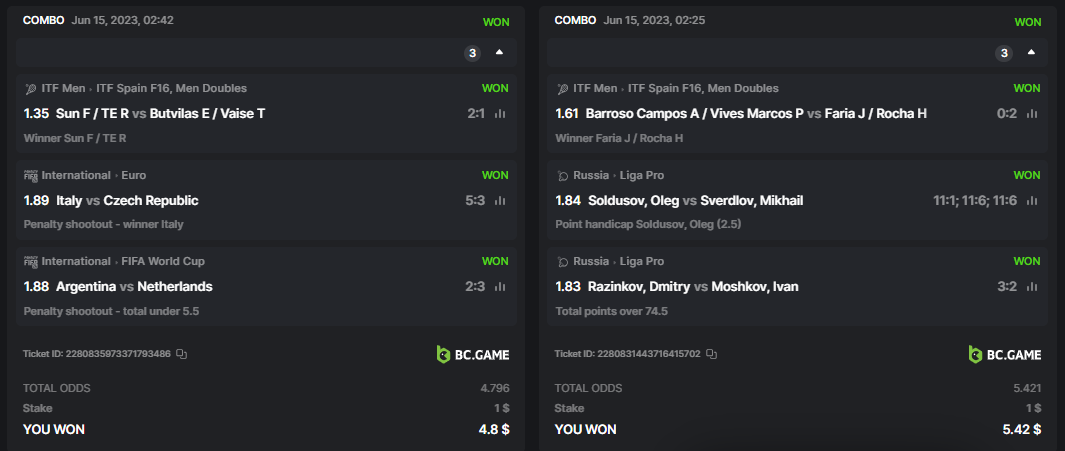This screenshot has width=1065, height=451.
Task: Open stats icon for Razinkov vs Moshkov
Action: pyautogui.click(x=1032, y=287)
